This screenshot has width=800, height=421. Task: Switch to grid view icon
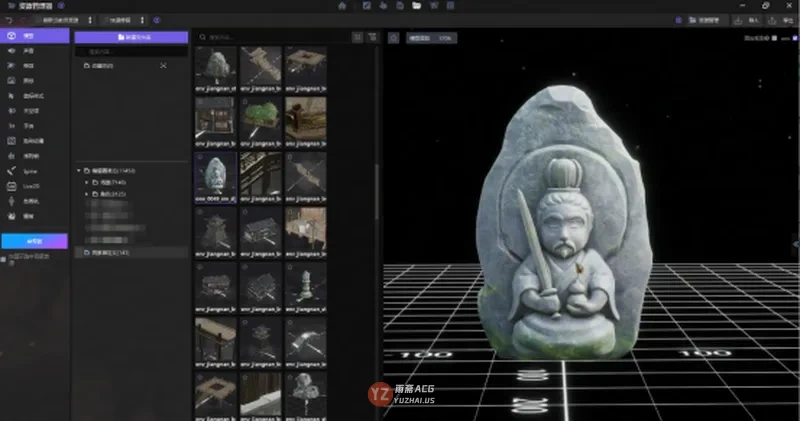(x=358, y=37)
